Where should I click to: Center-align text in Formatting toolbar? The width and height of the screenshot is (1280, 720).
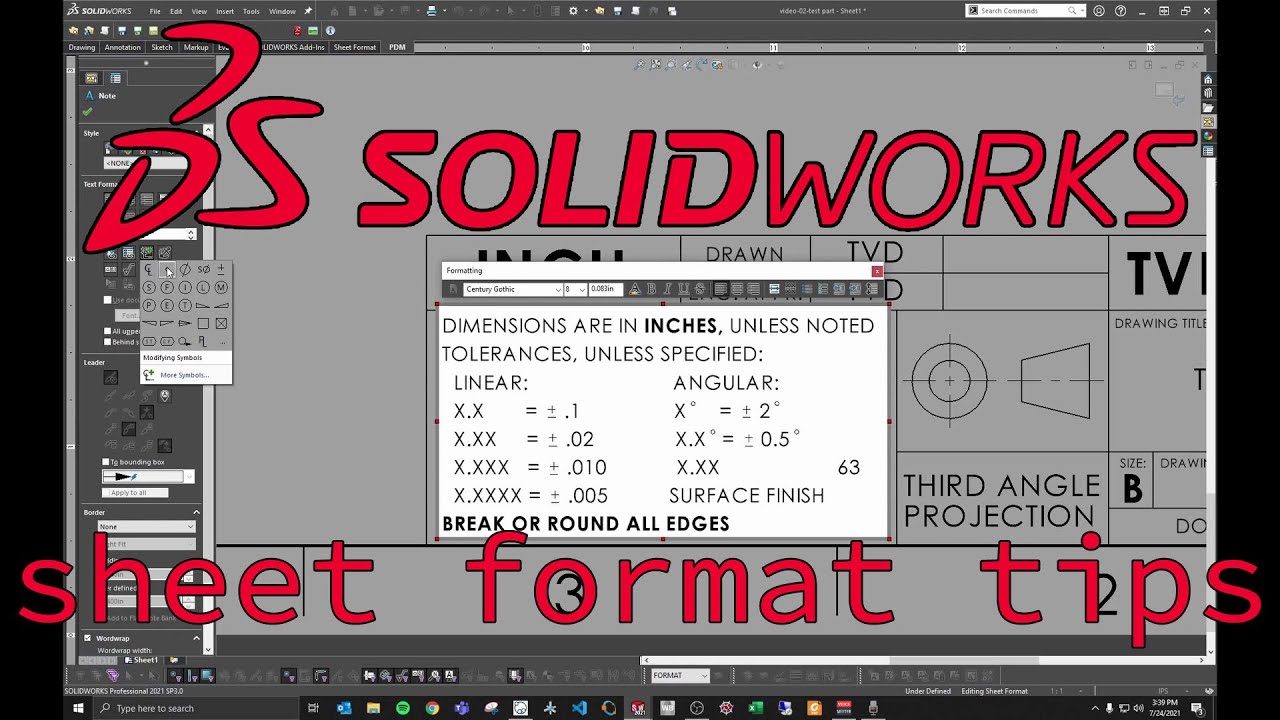[737, 289]
